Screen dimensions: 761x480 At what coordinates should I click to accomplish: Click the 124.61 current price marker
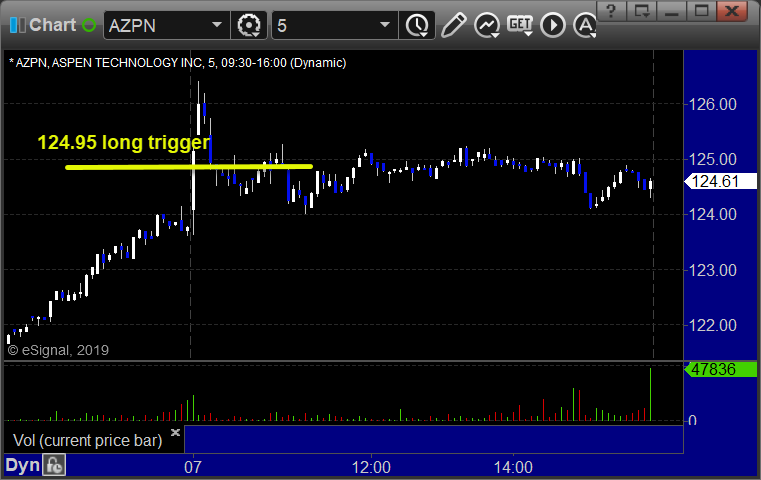[x=720, y=181]
